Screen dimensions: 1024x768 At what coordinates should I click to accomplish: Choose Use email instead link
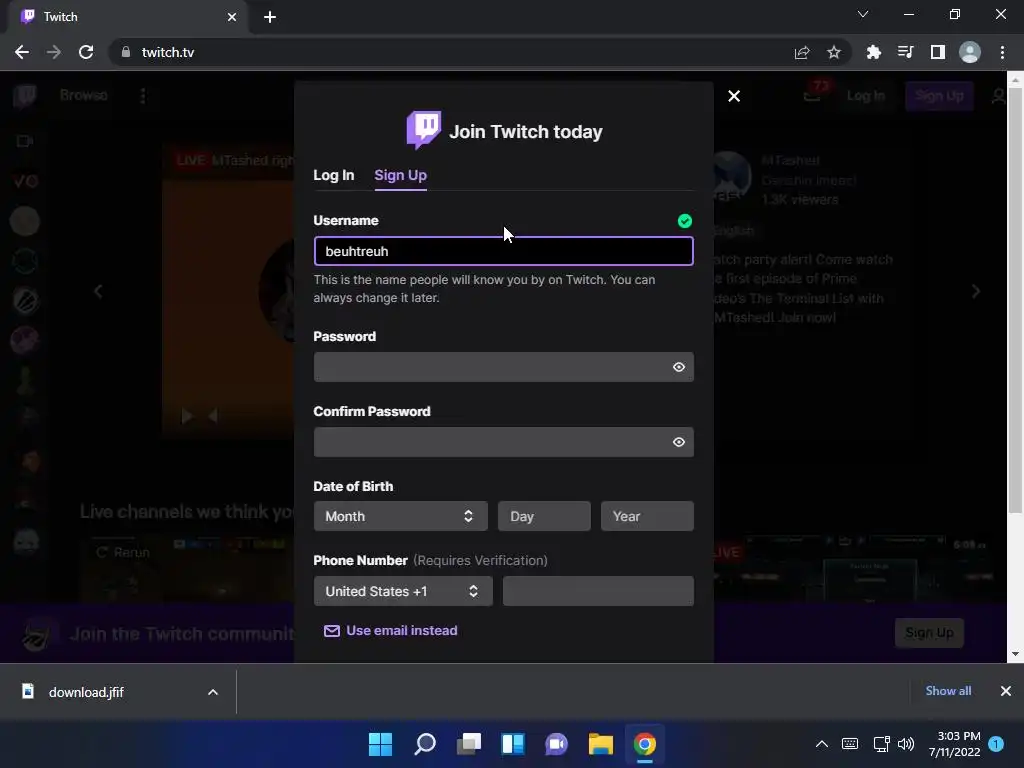391,630
